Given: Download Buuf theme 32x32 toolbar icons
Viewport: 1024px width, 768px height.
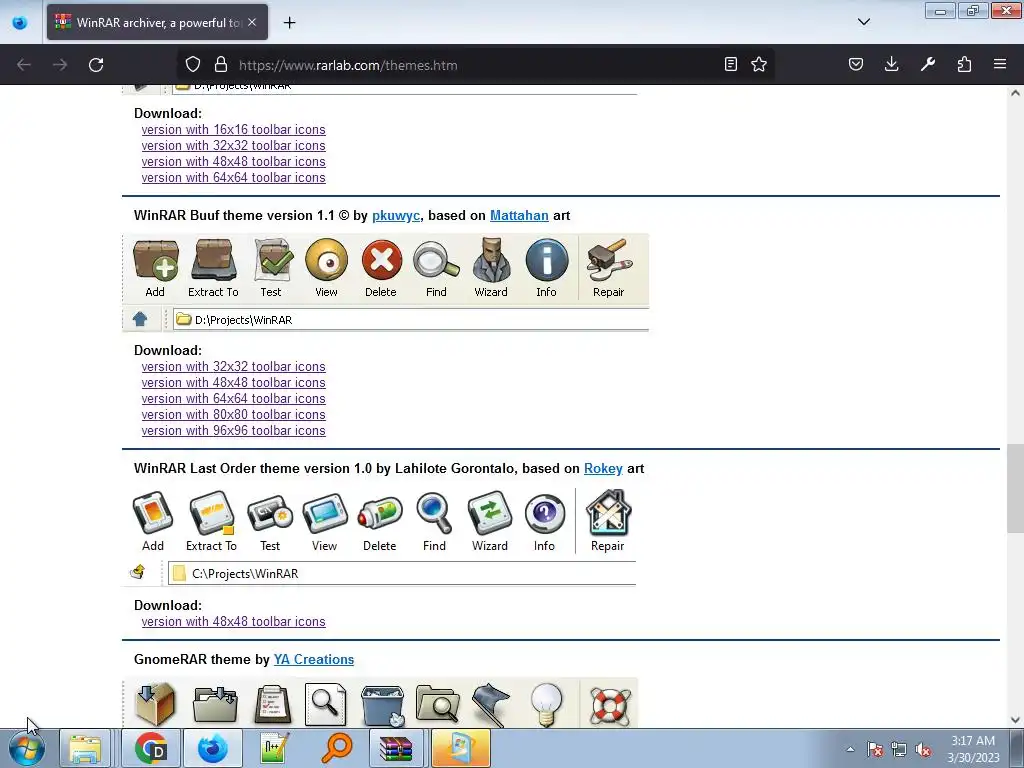Looking at the screenshot, I should coord(233,366).
